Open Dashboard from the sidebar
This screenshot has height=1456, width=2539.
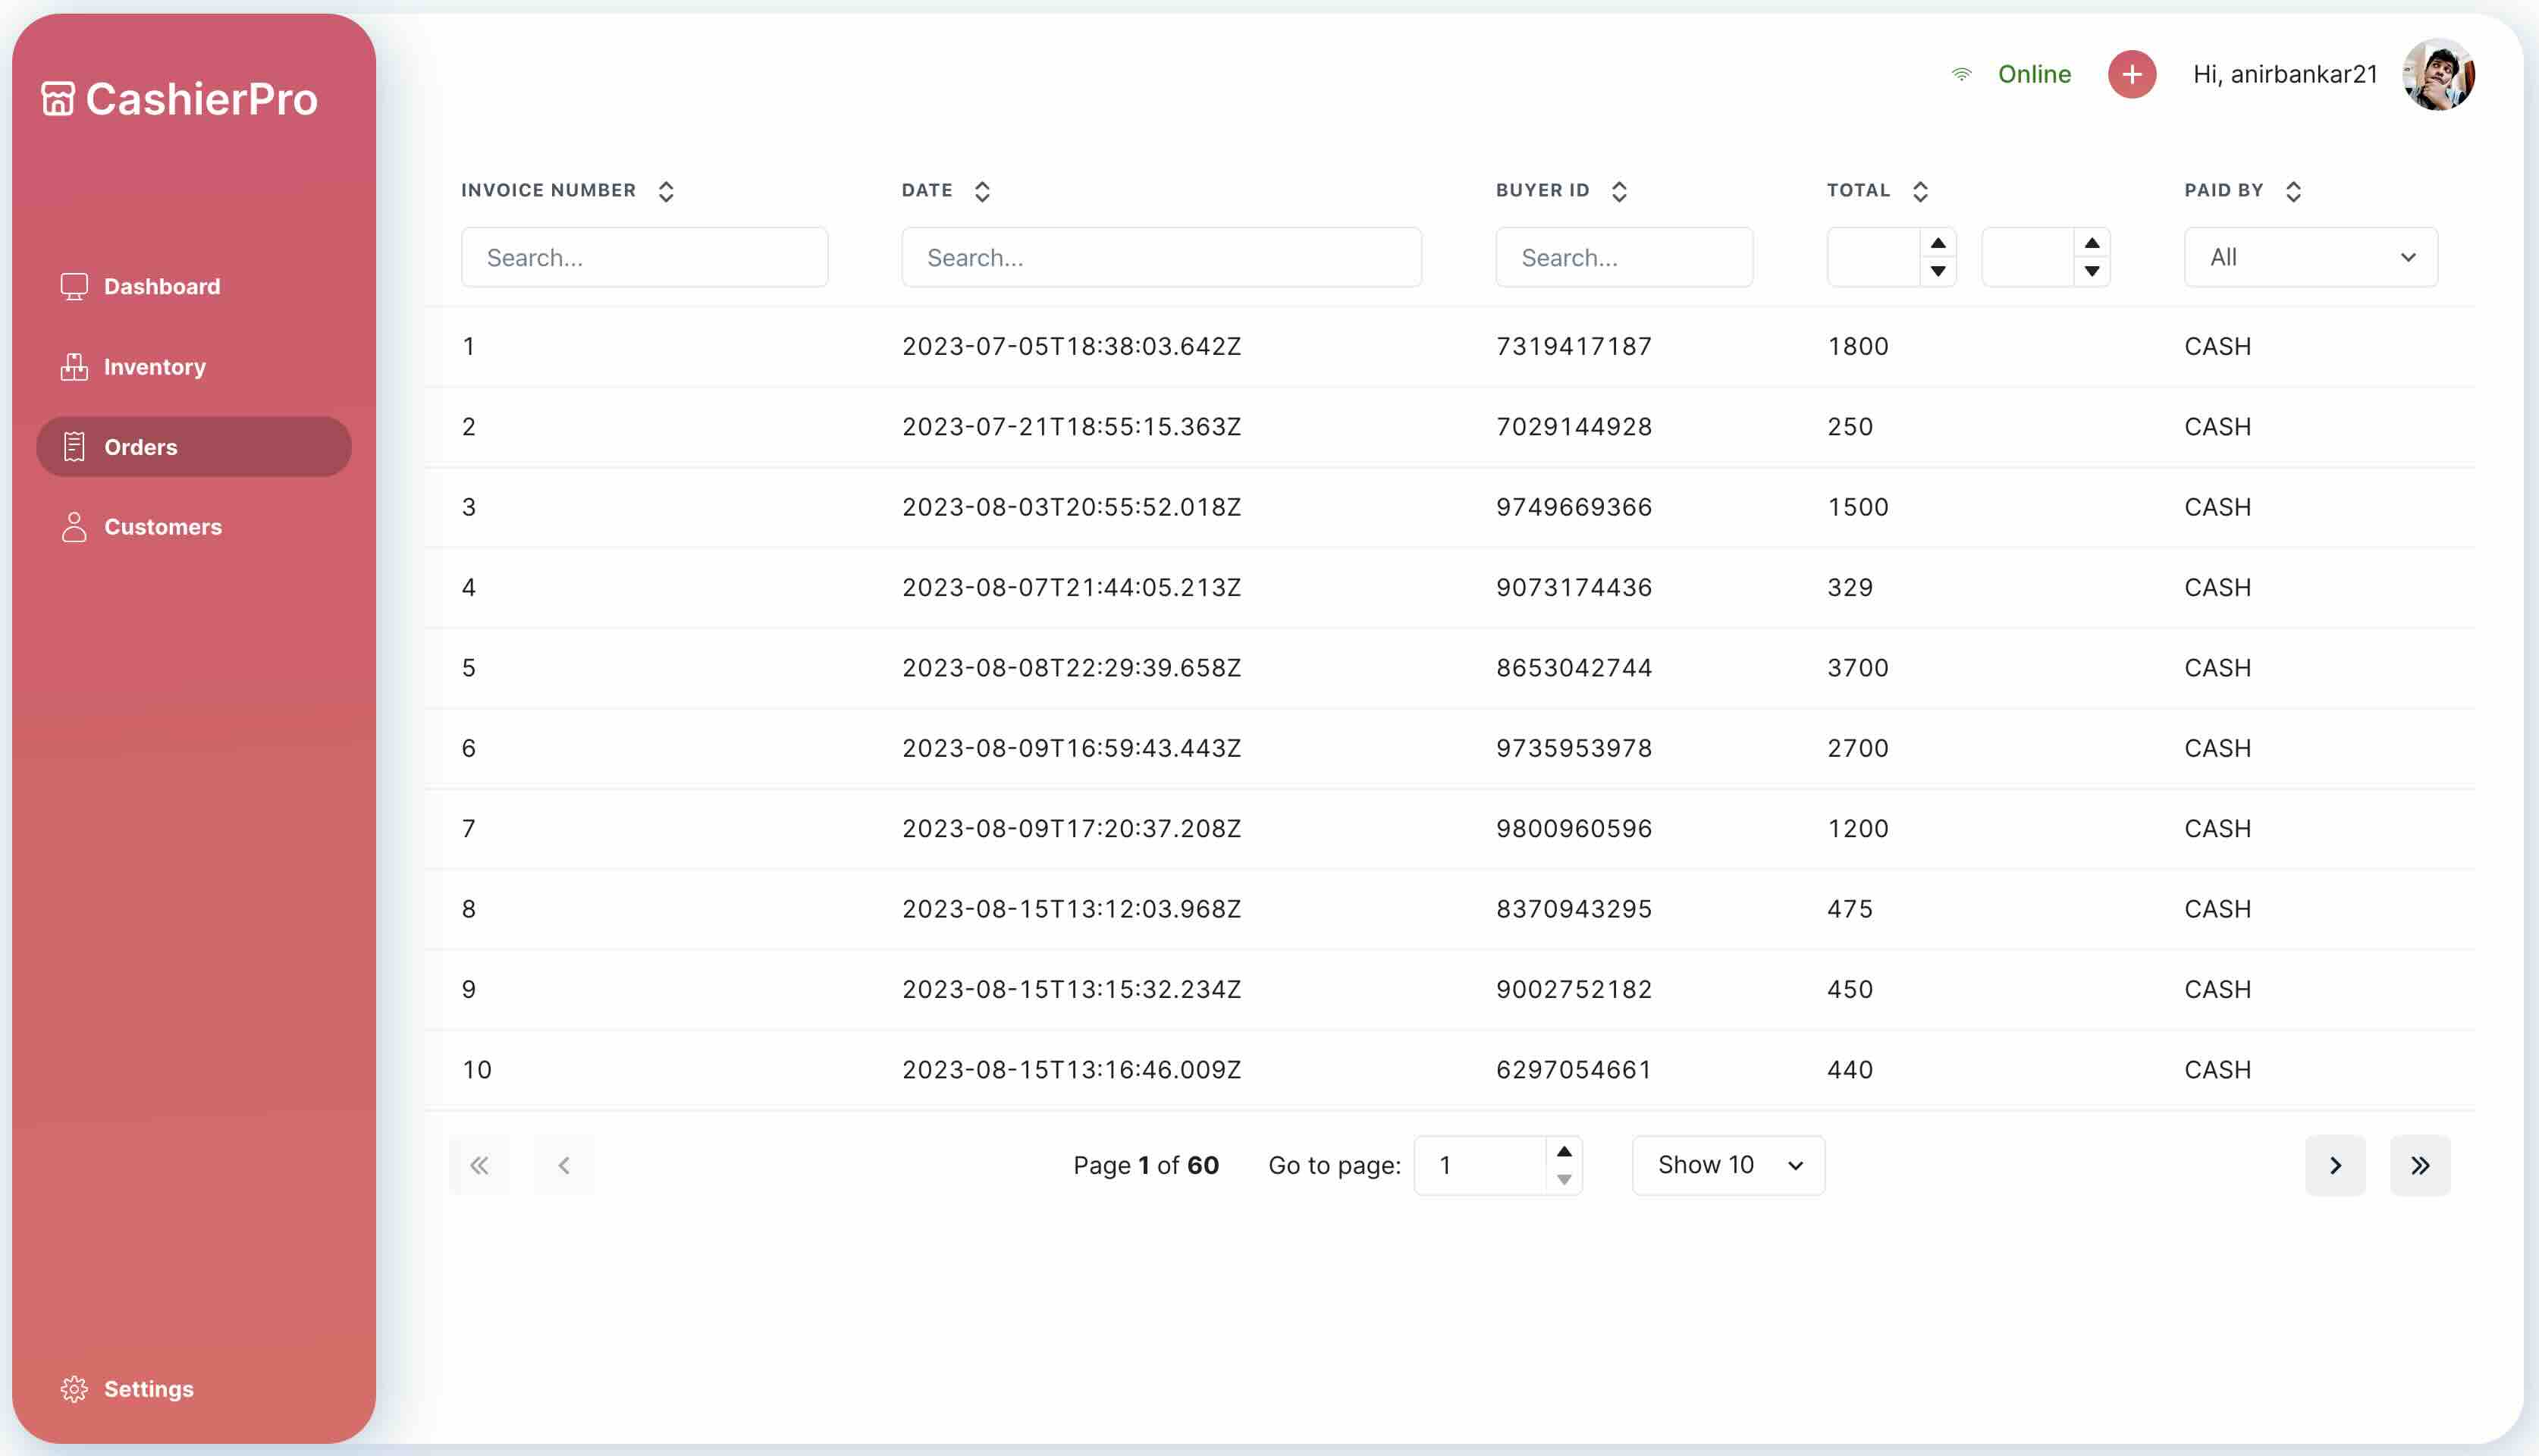pos(161,287)
